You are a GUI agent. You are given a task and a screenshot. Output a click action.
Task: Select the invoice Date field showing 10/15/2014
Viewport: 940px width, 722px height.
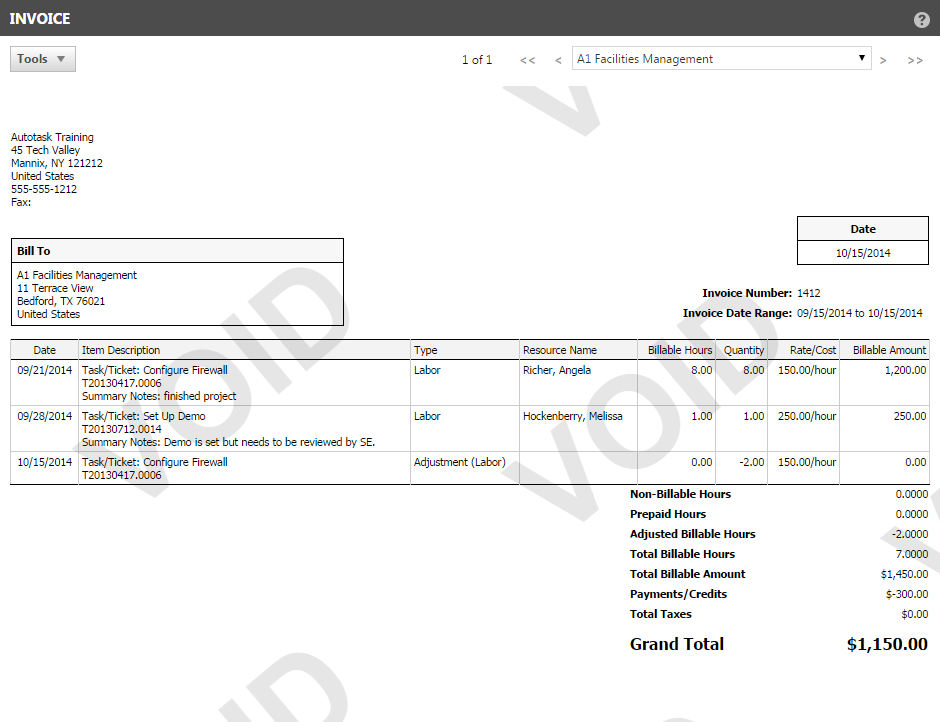point(862,253)
